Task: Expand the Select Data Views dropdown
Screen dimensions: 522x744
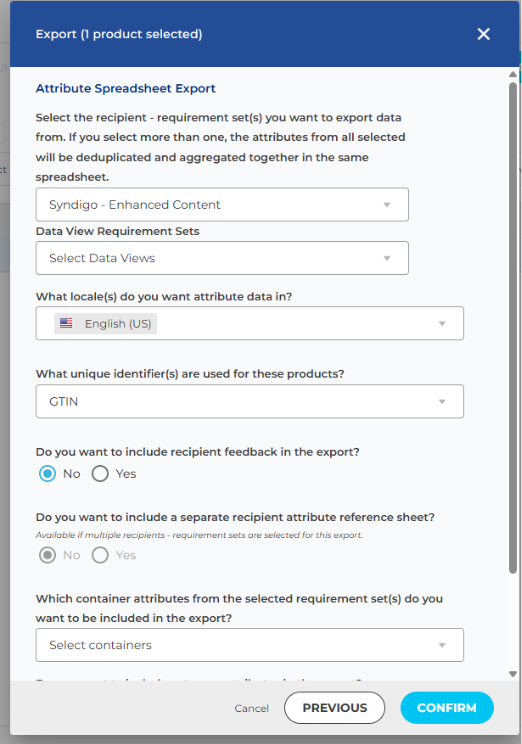Action: pos(222,258)
